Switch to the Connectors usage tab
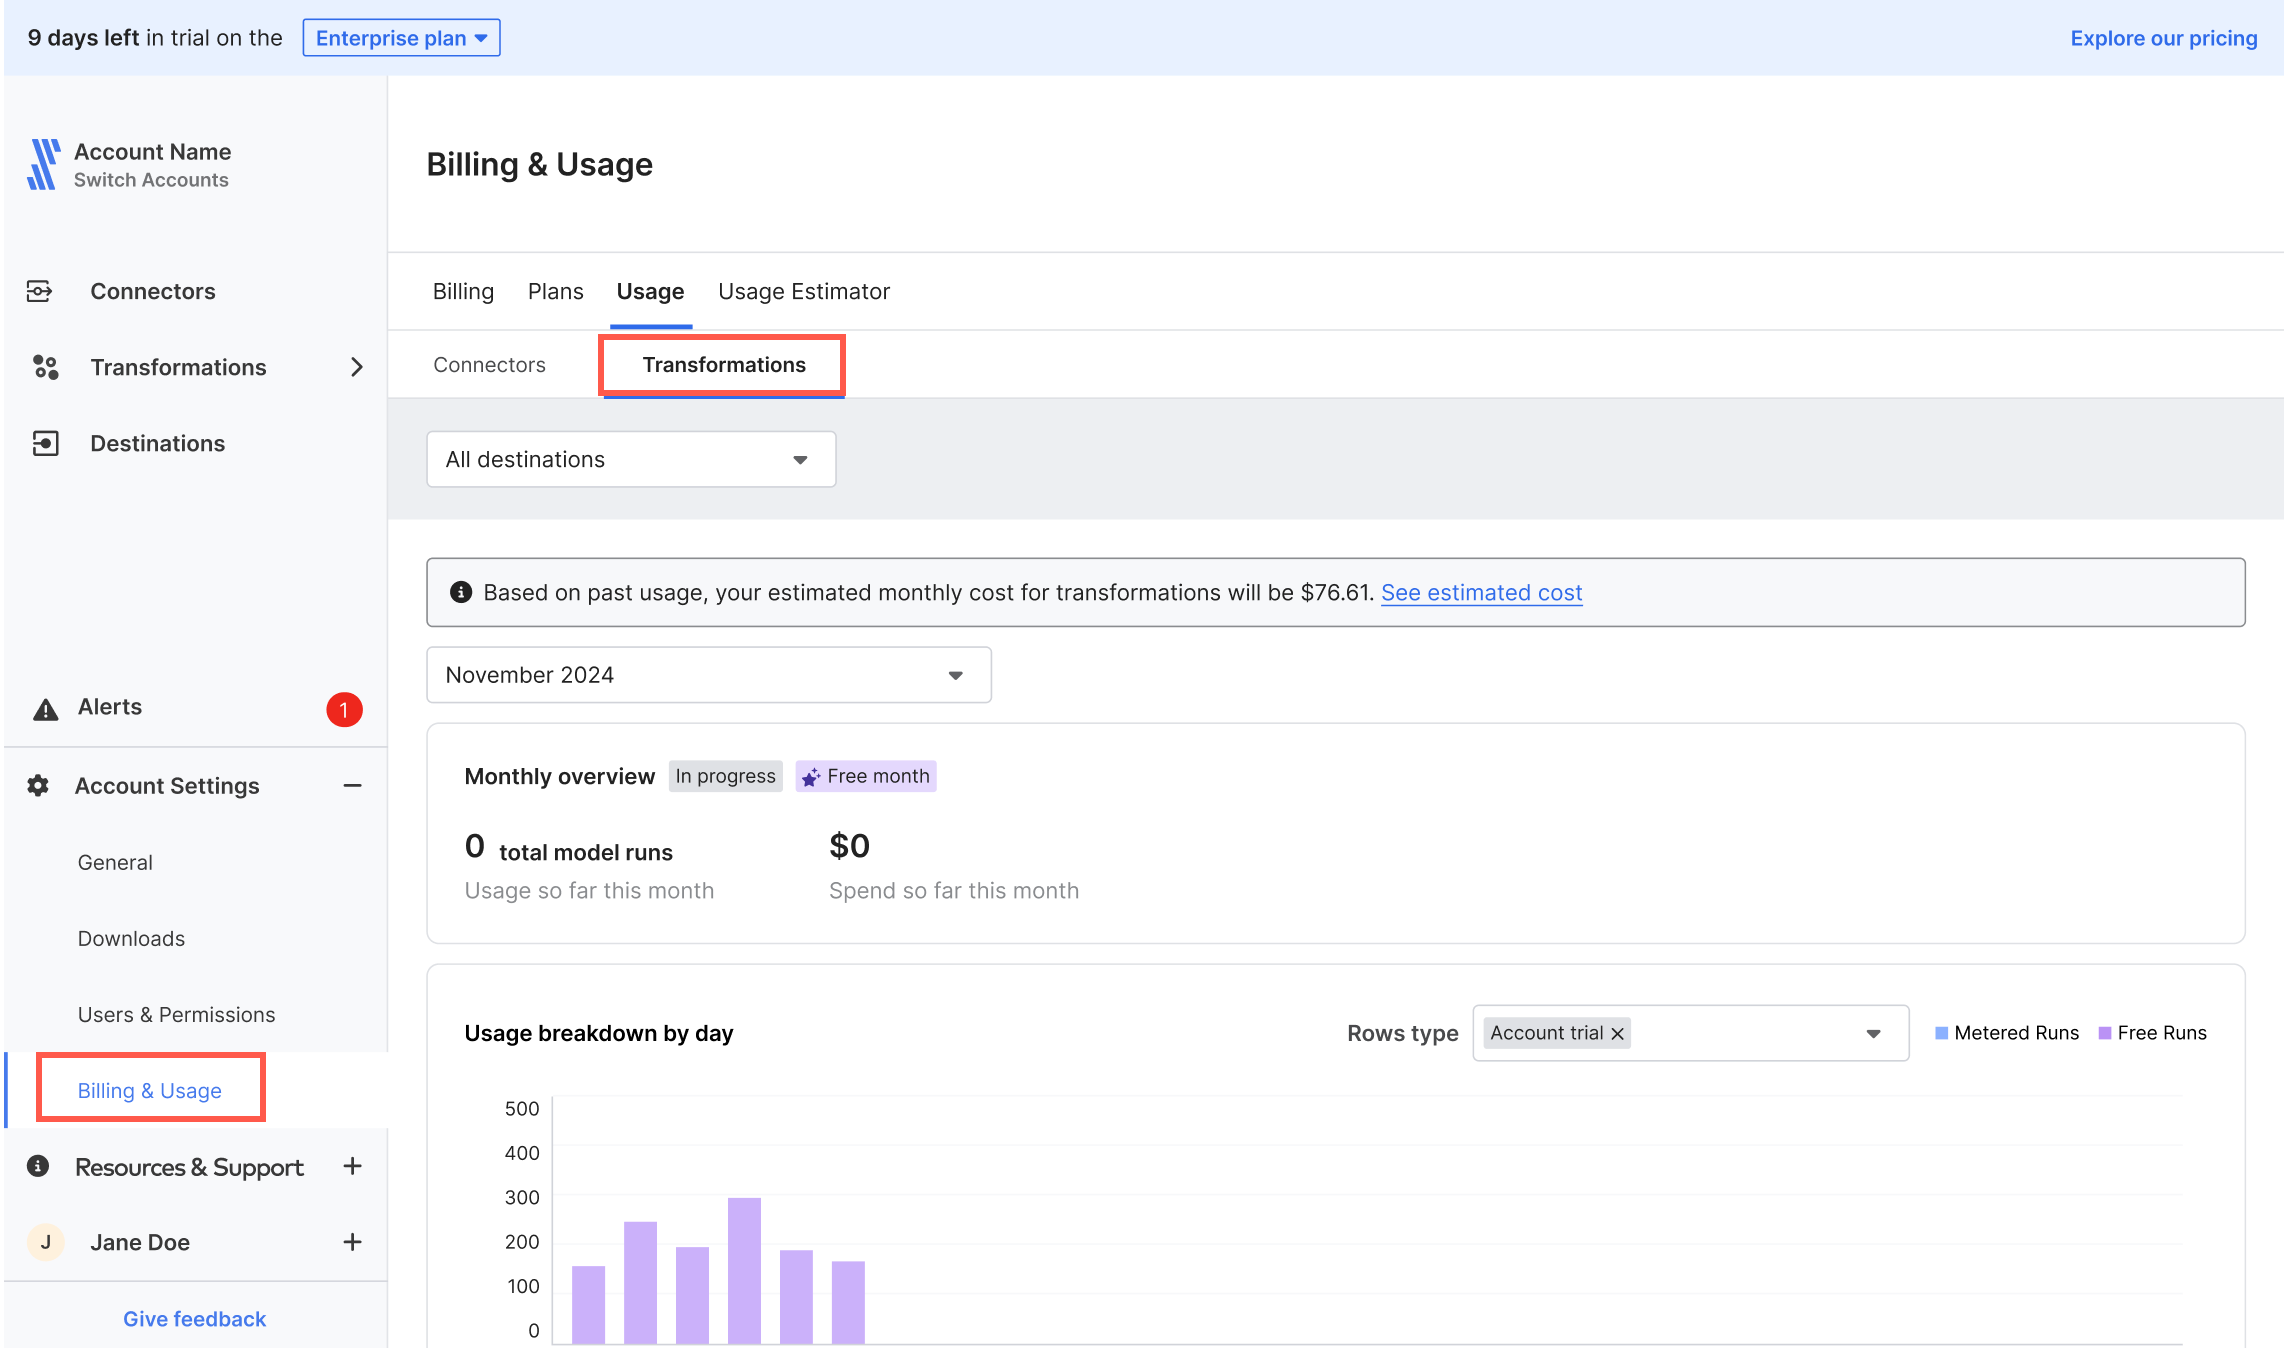This screenshot has height=1348, width=2284. [489, 364]
